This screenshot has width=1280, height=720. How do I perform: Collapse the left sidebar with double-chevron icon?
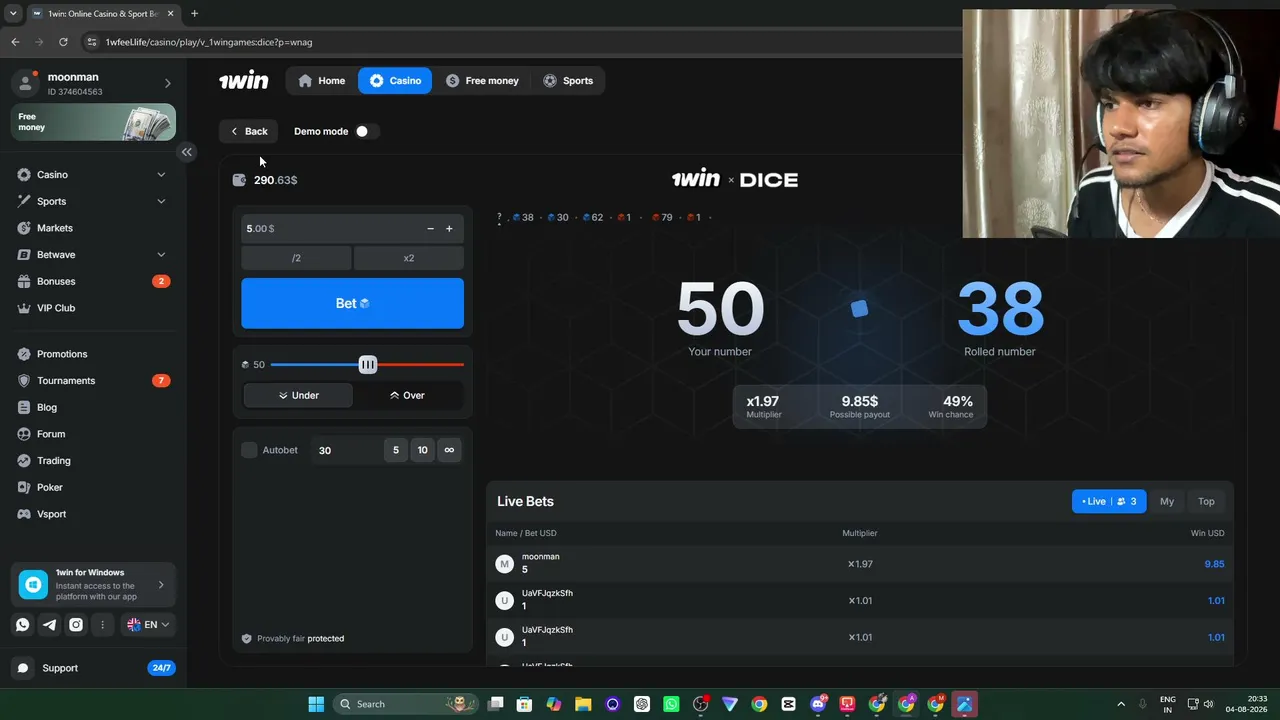pyautogui.click(x=186, y=152)
